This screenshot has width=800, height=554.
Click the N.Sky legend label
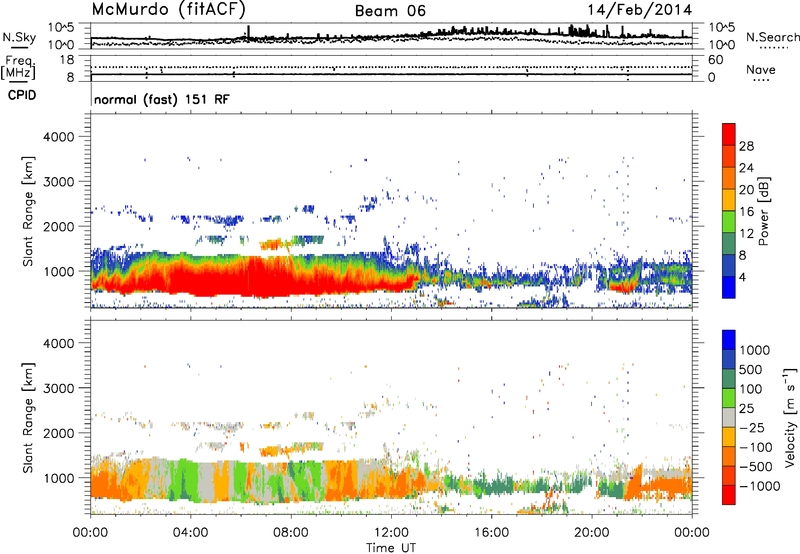click(x=19, y=37)
